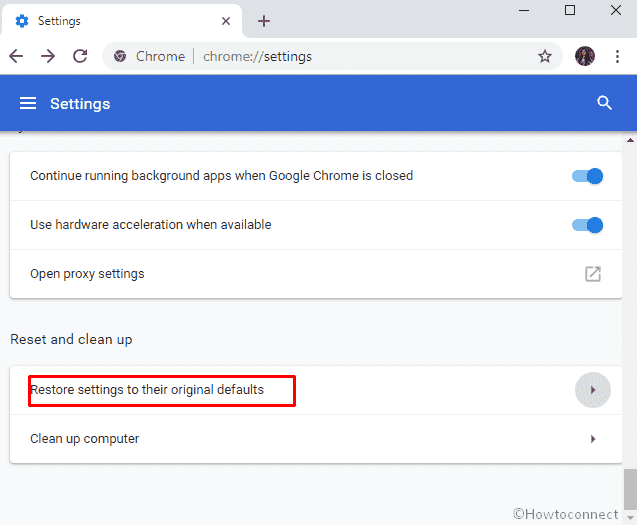Expand the Clean up computer arrow
The image size is (637, 525).
click(593, 439)
